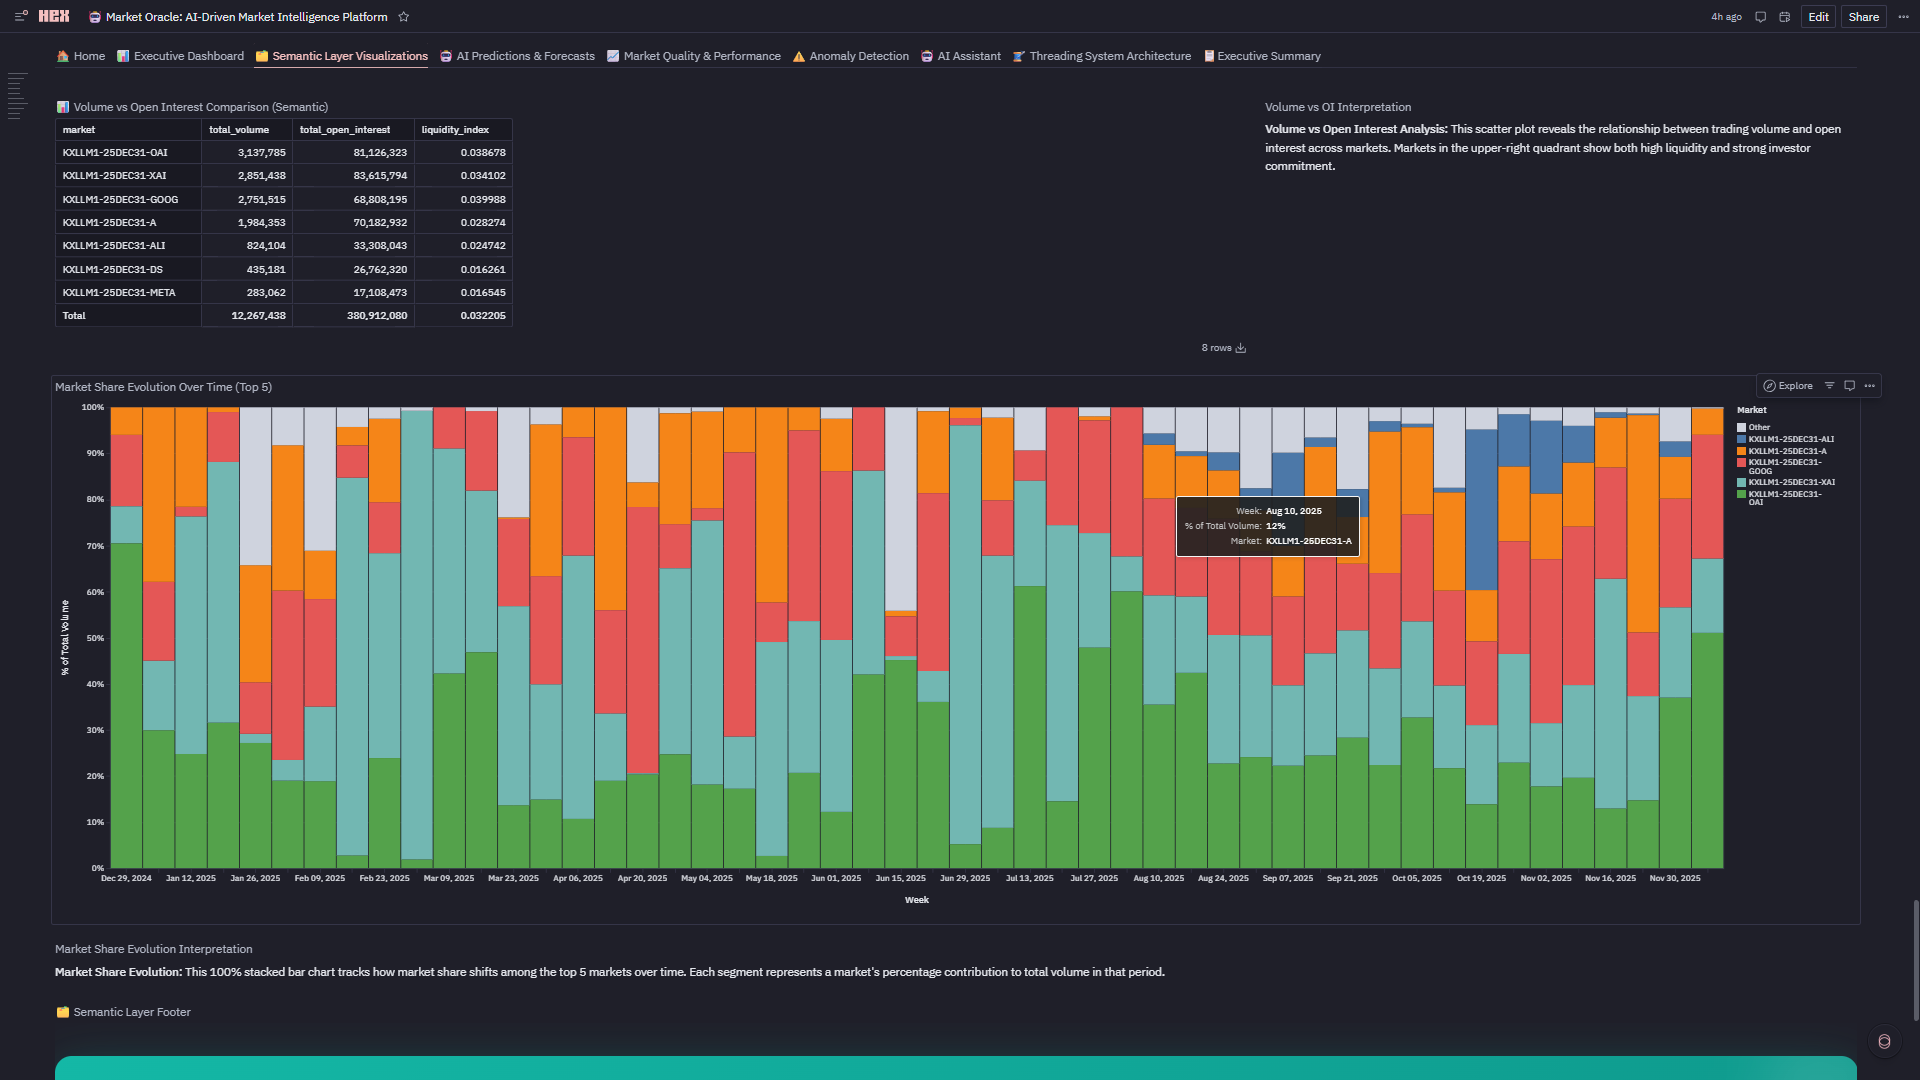Click the green KXLLM1-25DEC31-OAI legend swatch
The height and width of the screenshot is (1080, 1920).
(1742, 494)
